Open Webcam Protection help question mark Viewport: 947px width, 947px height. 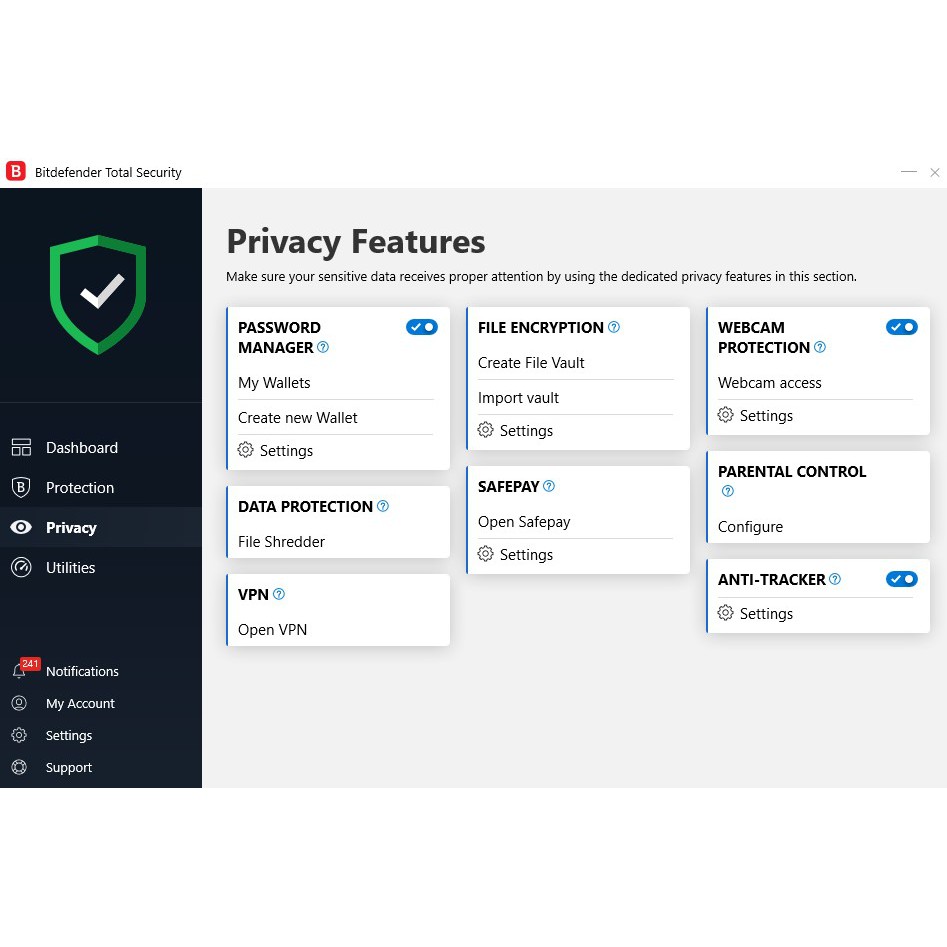pyautogui.click(x=820, y=347)
